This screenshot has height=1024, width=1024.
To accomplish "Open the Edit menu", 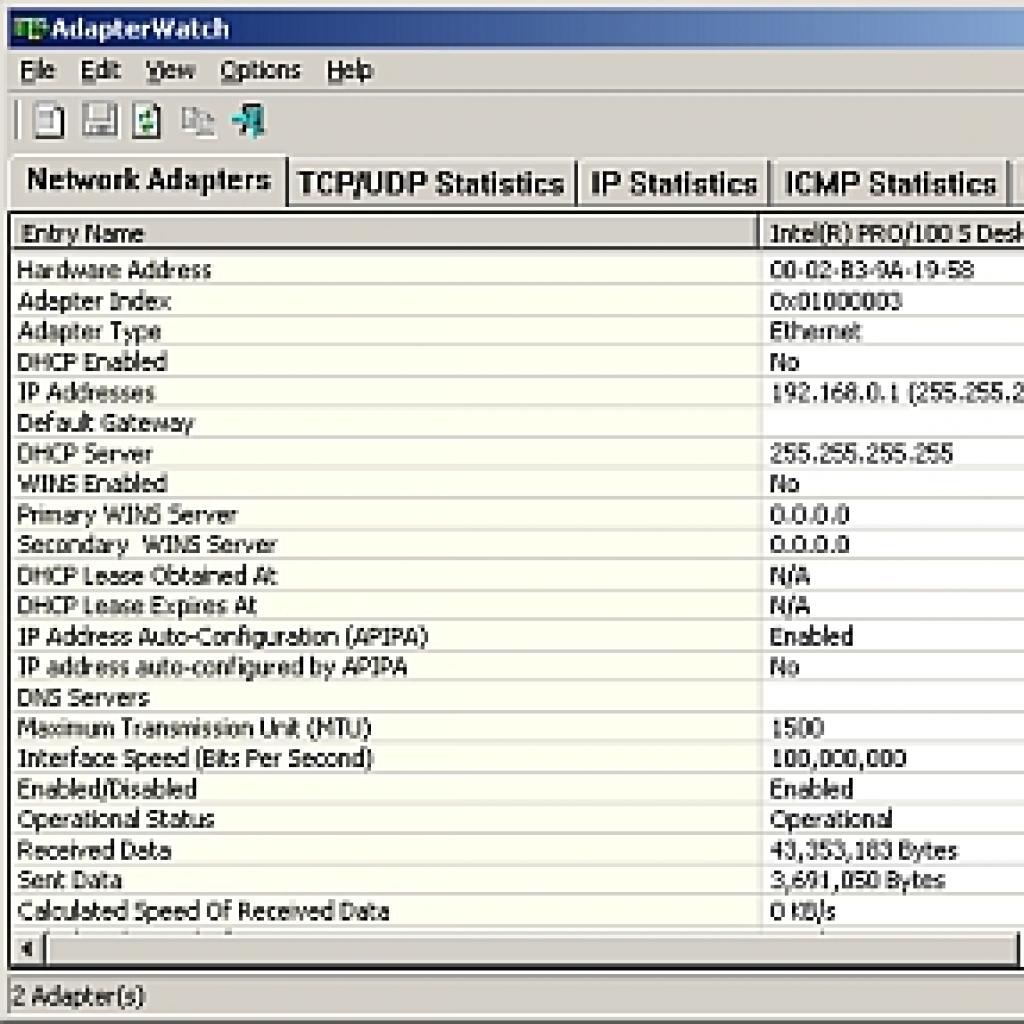I will point(100,70).
